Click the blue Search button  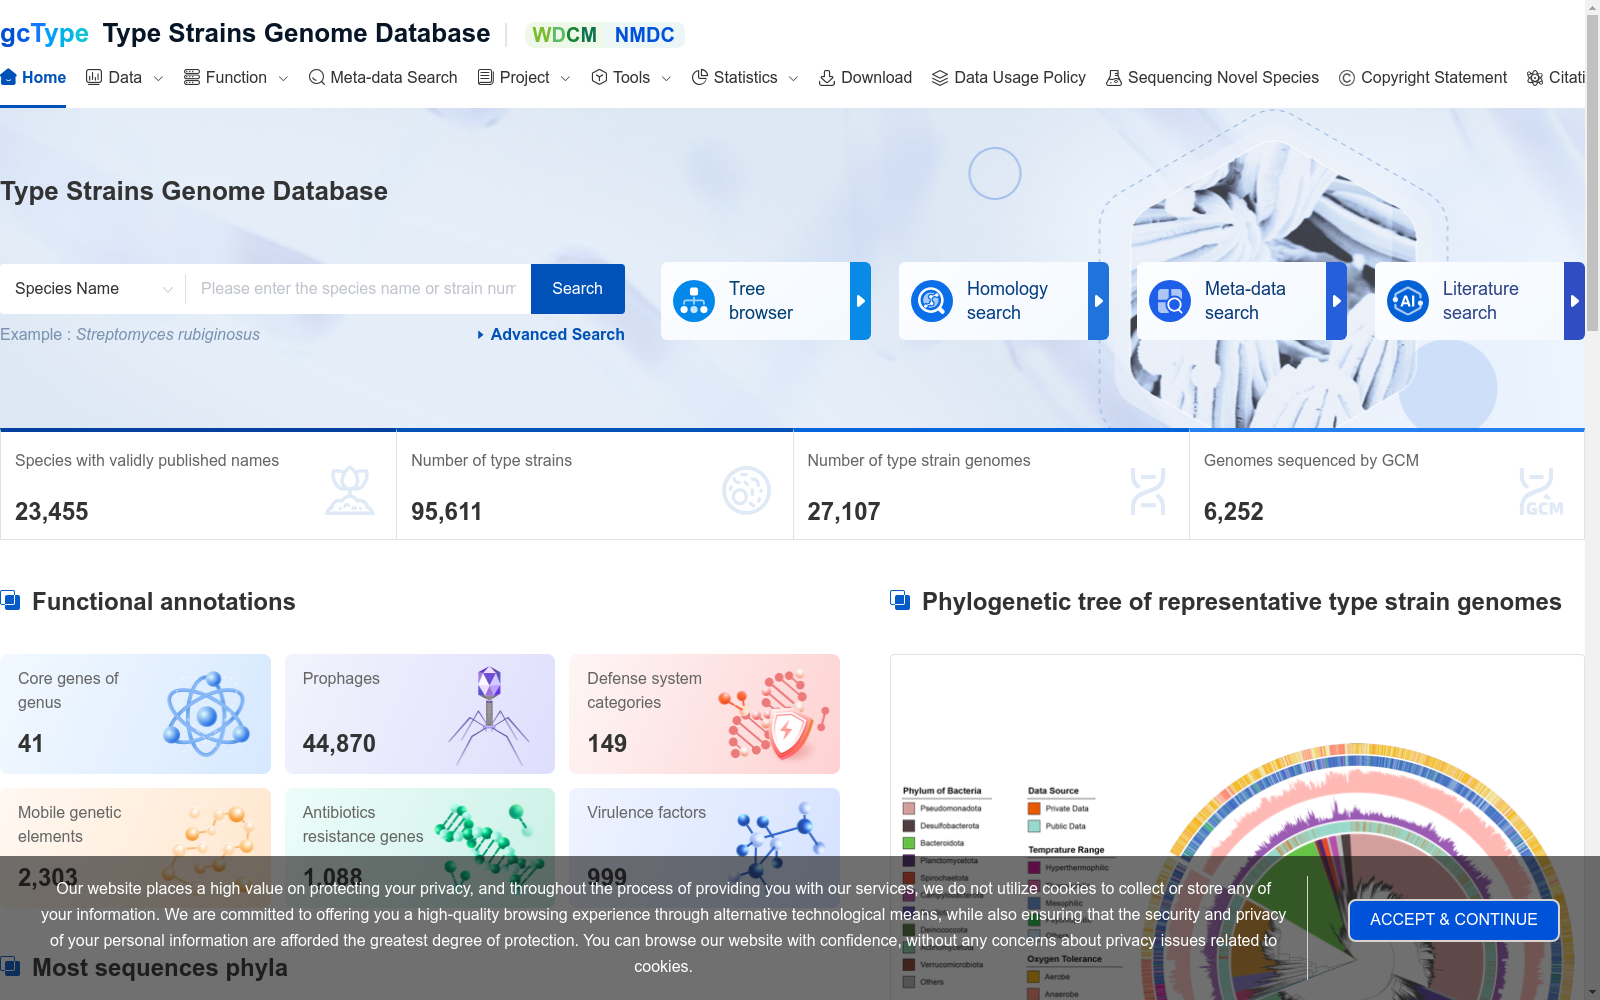(578, 289)
